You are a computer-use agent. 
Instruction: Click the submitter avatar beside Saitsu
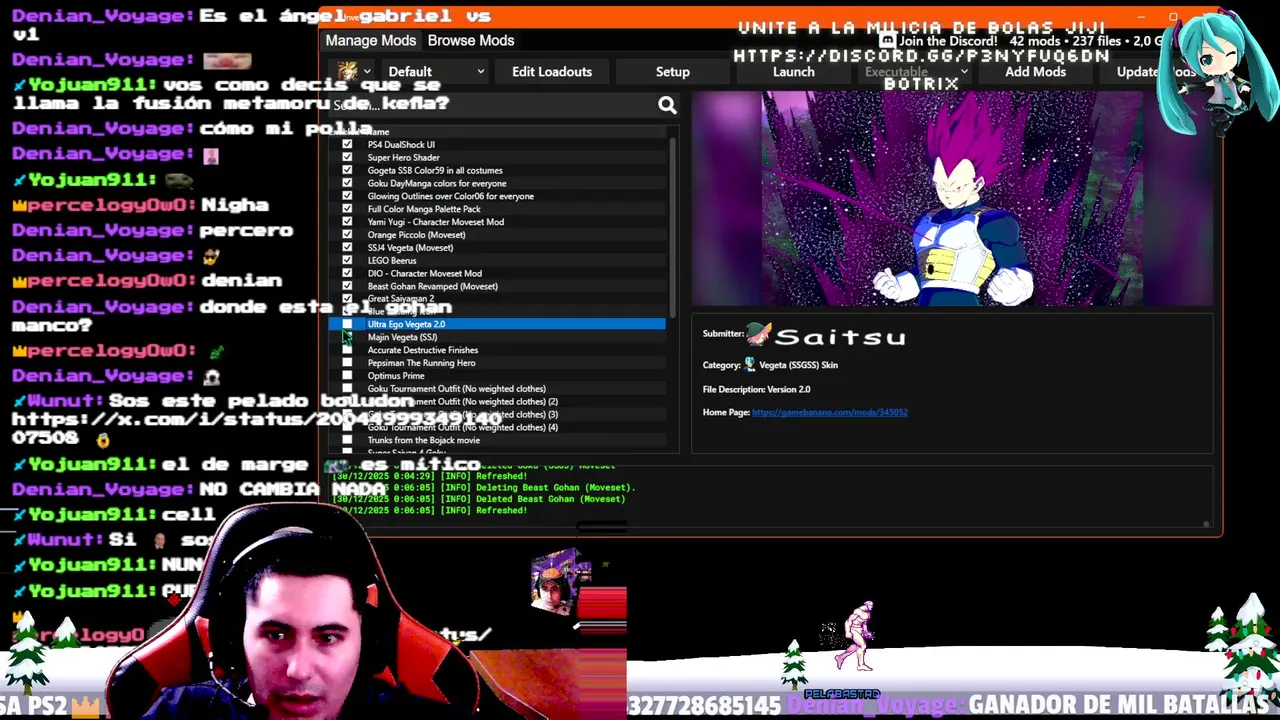[759, 334]
